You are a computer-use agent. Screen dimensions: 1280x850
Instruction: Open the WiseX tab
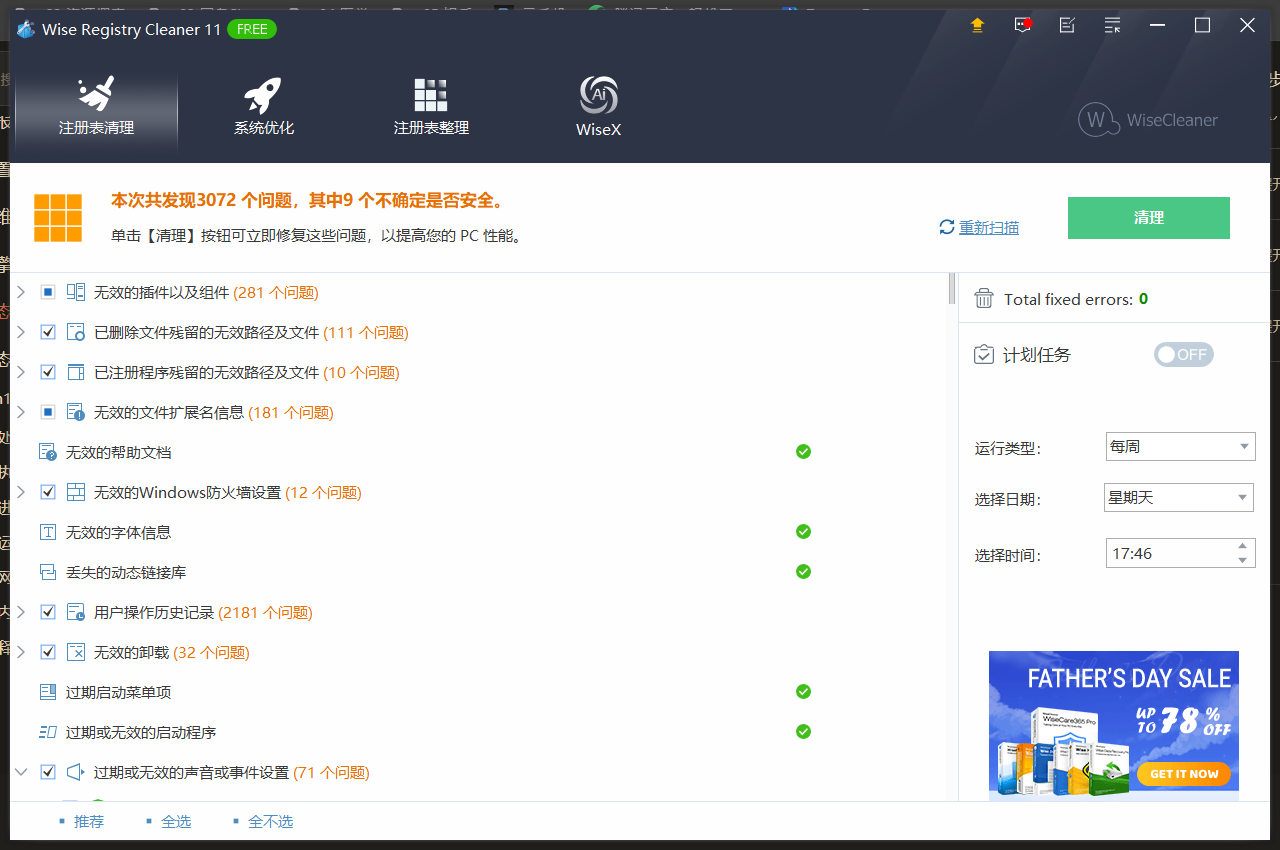click(x=599, y=107)
